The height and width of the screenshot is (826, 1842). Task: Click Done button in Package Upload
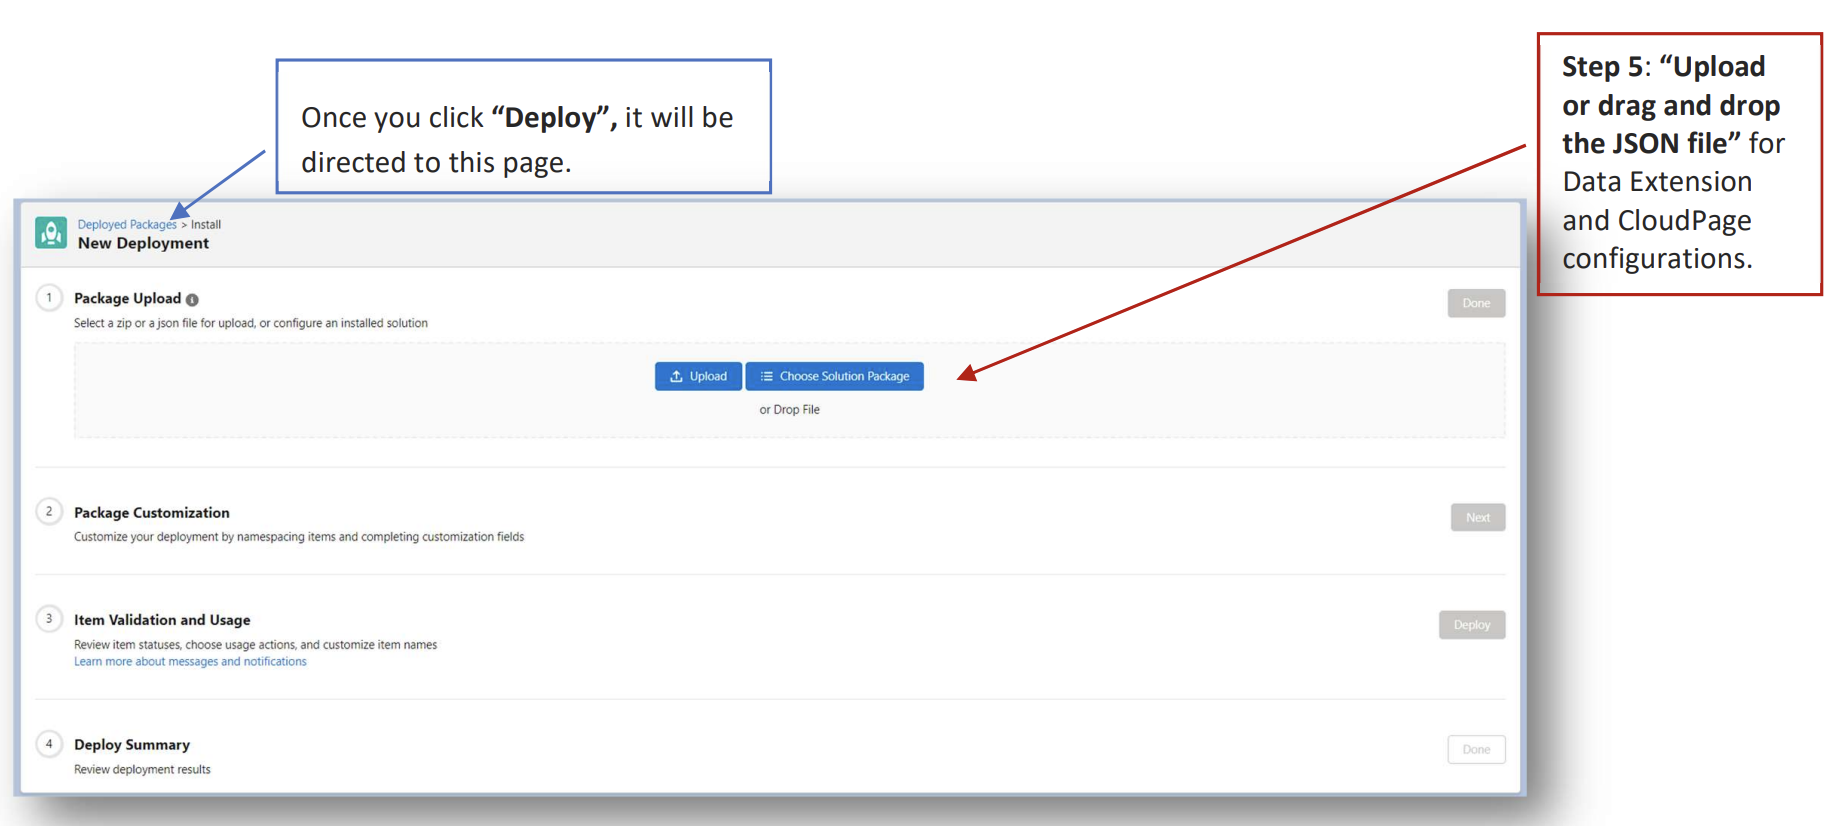pyautogui.click(x=1476, y=303)
